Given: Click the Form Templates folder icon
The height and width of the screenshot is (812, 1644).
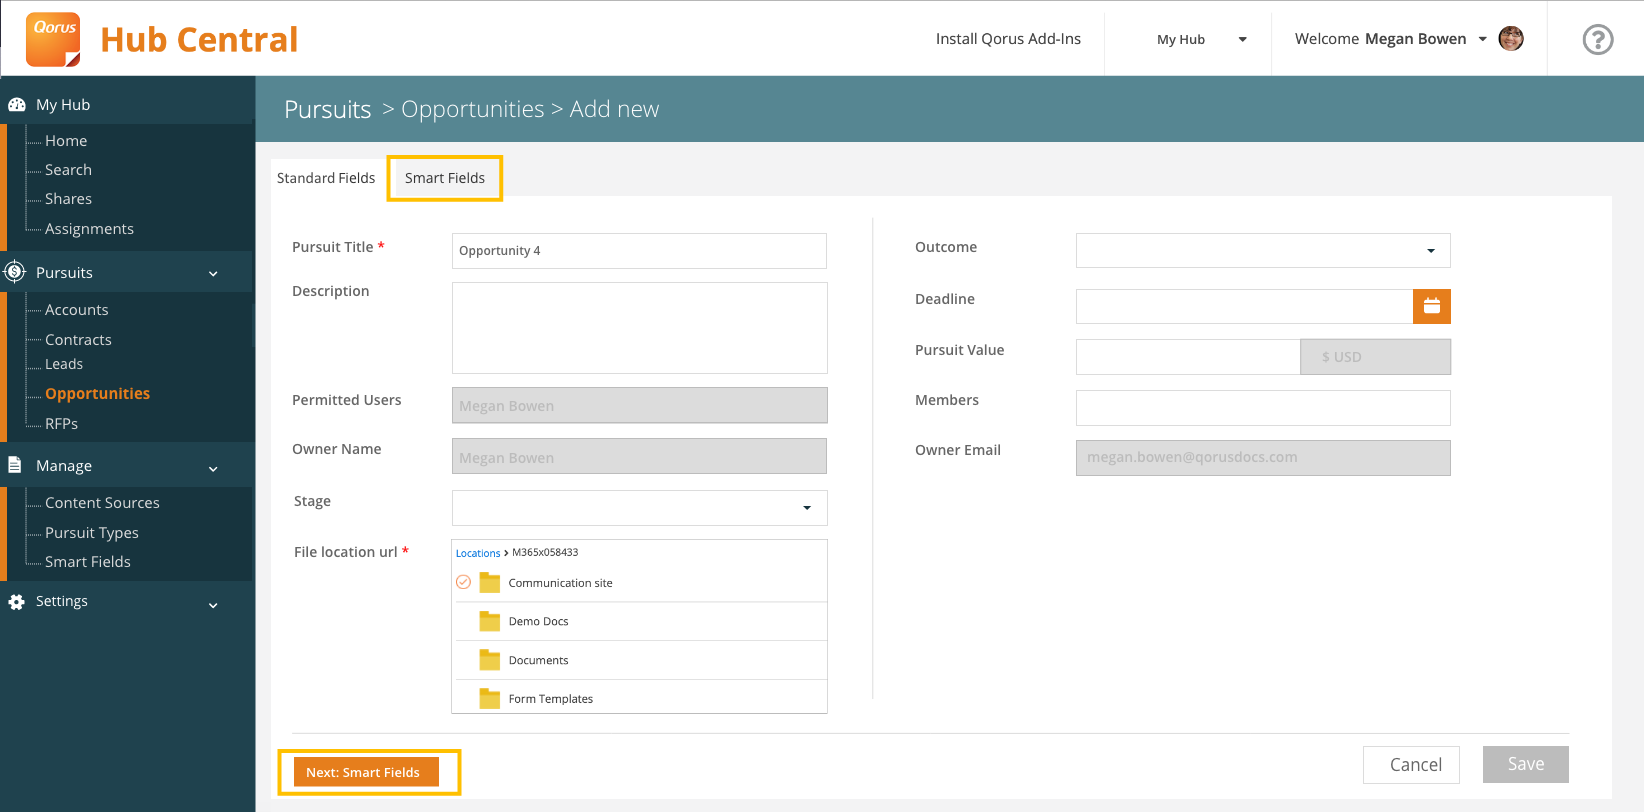Looking at the screenshot, I should 490,698.
